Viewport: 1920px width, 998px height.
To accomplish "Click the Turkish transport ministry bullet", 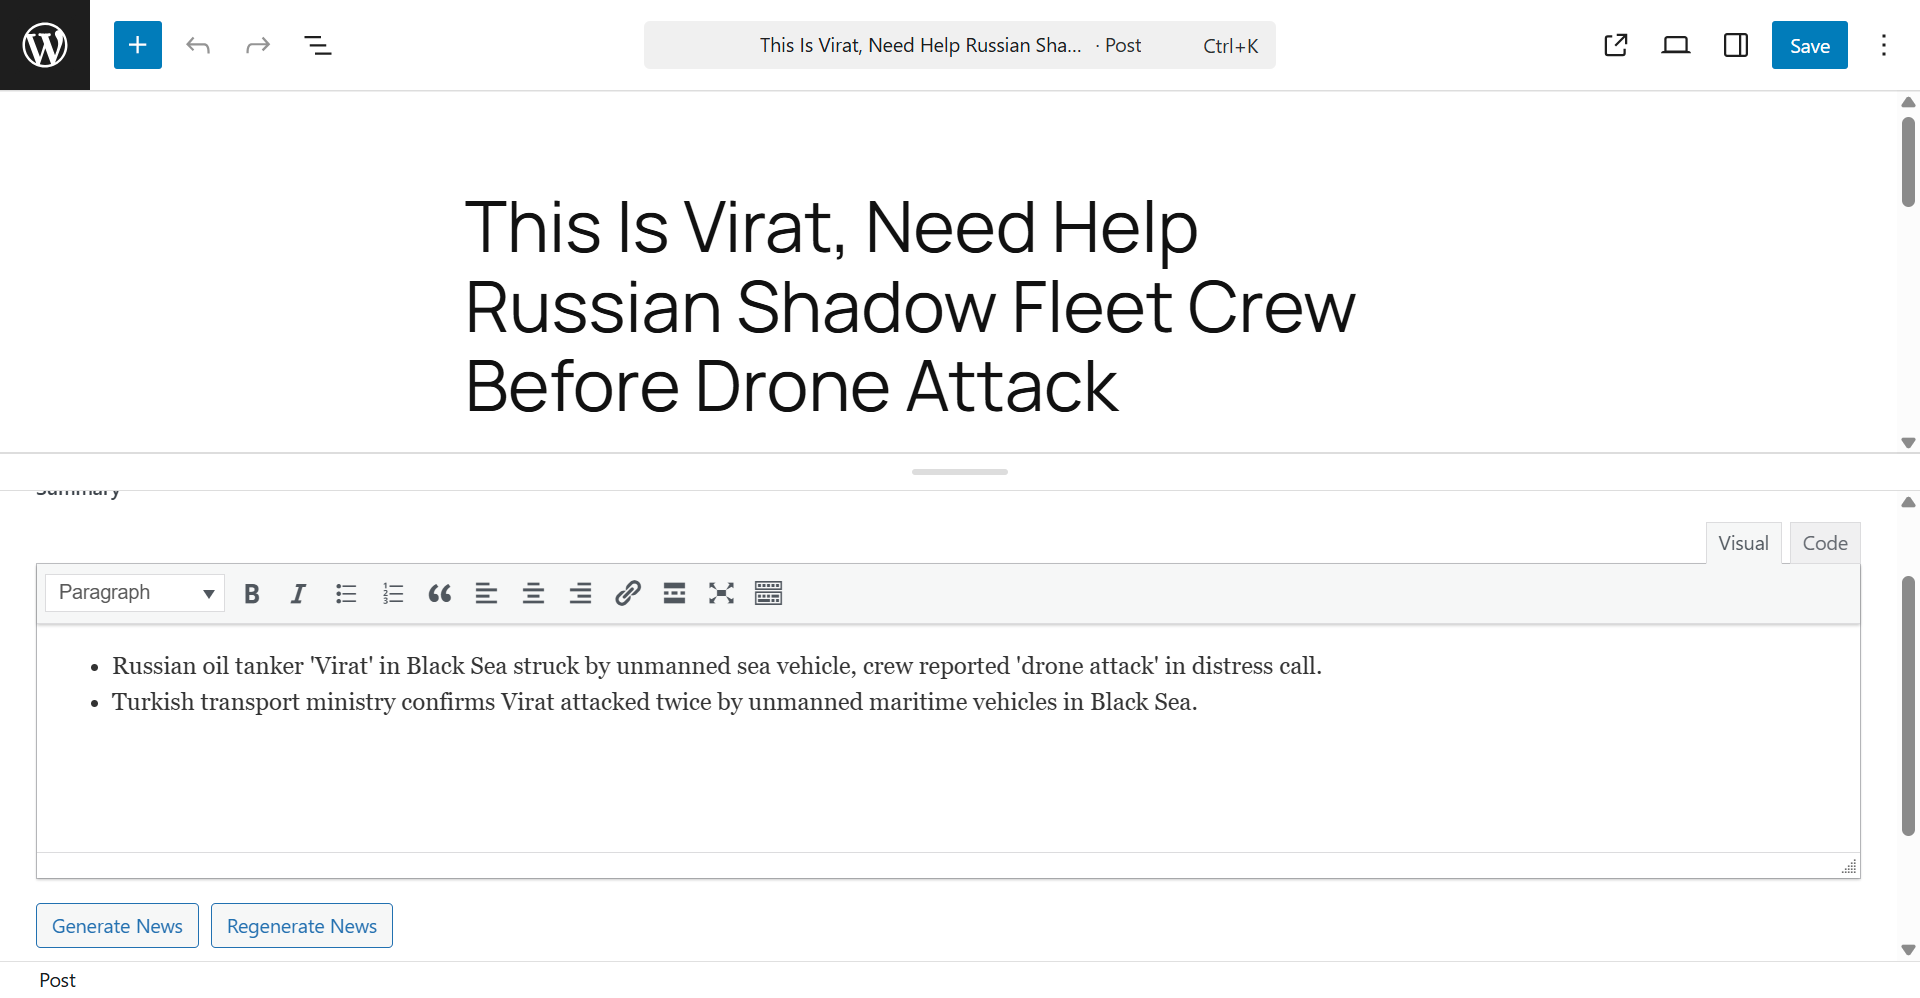I will [x=654, y=702].
